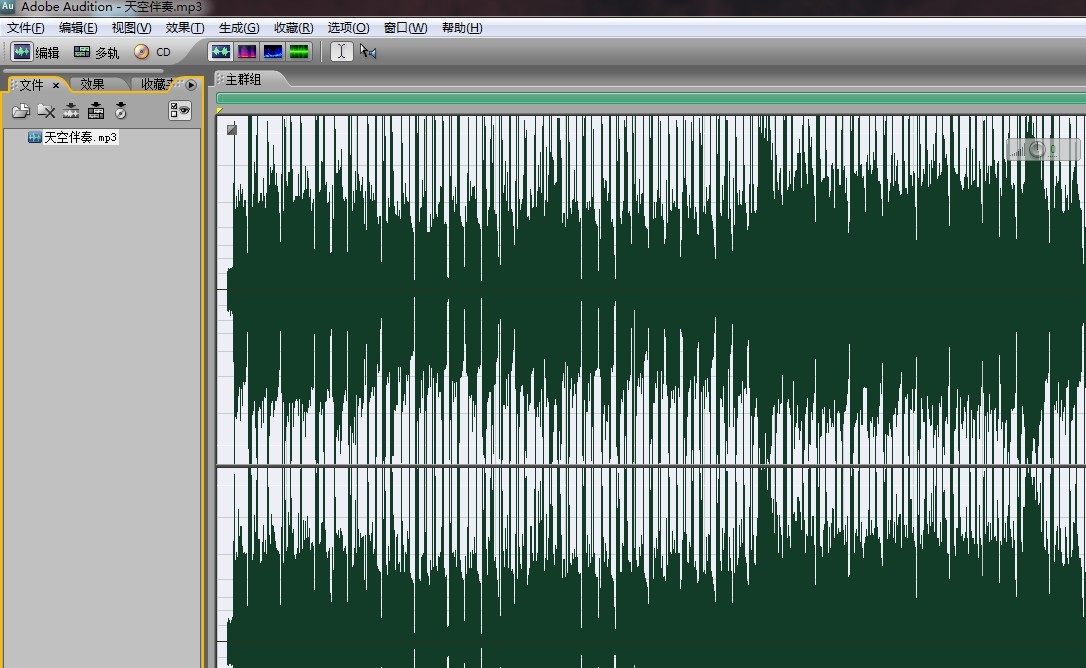Click the green zoom navigation bar
1086x668 pixels.
tap(651, 98)
